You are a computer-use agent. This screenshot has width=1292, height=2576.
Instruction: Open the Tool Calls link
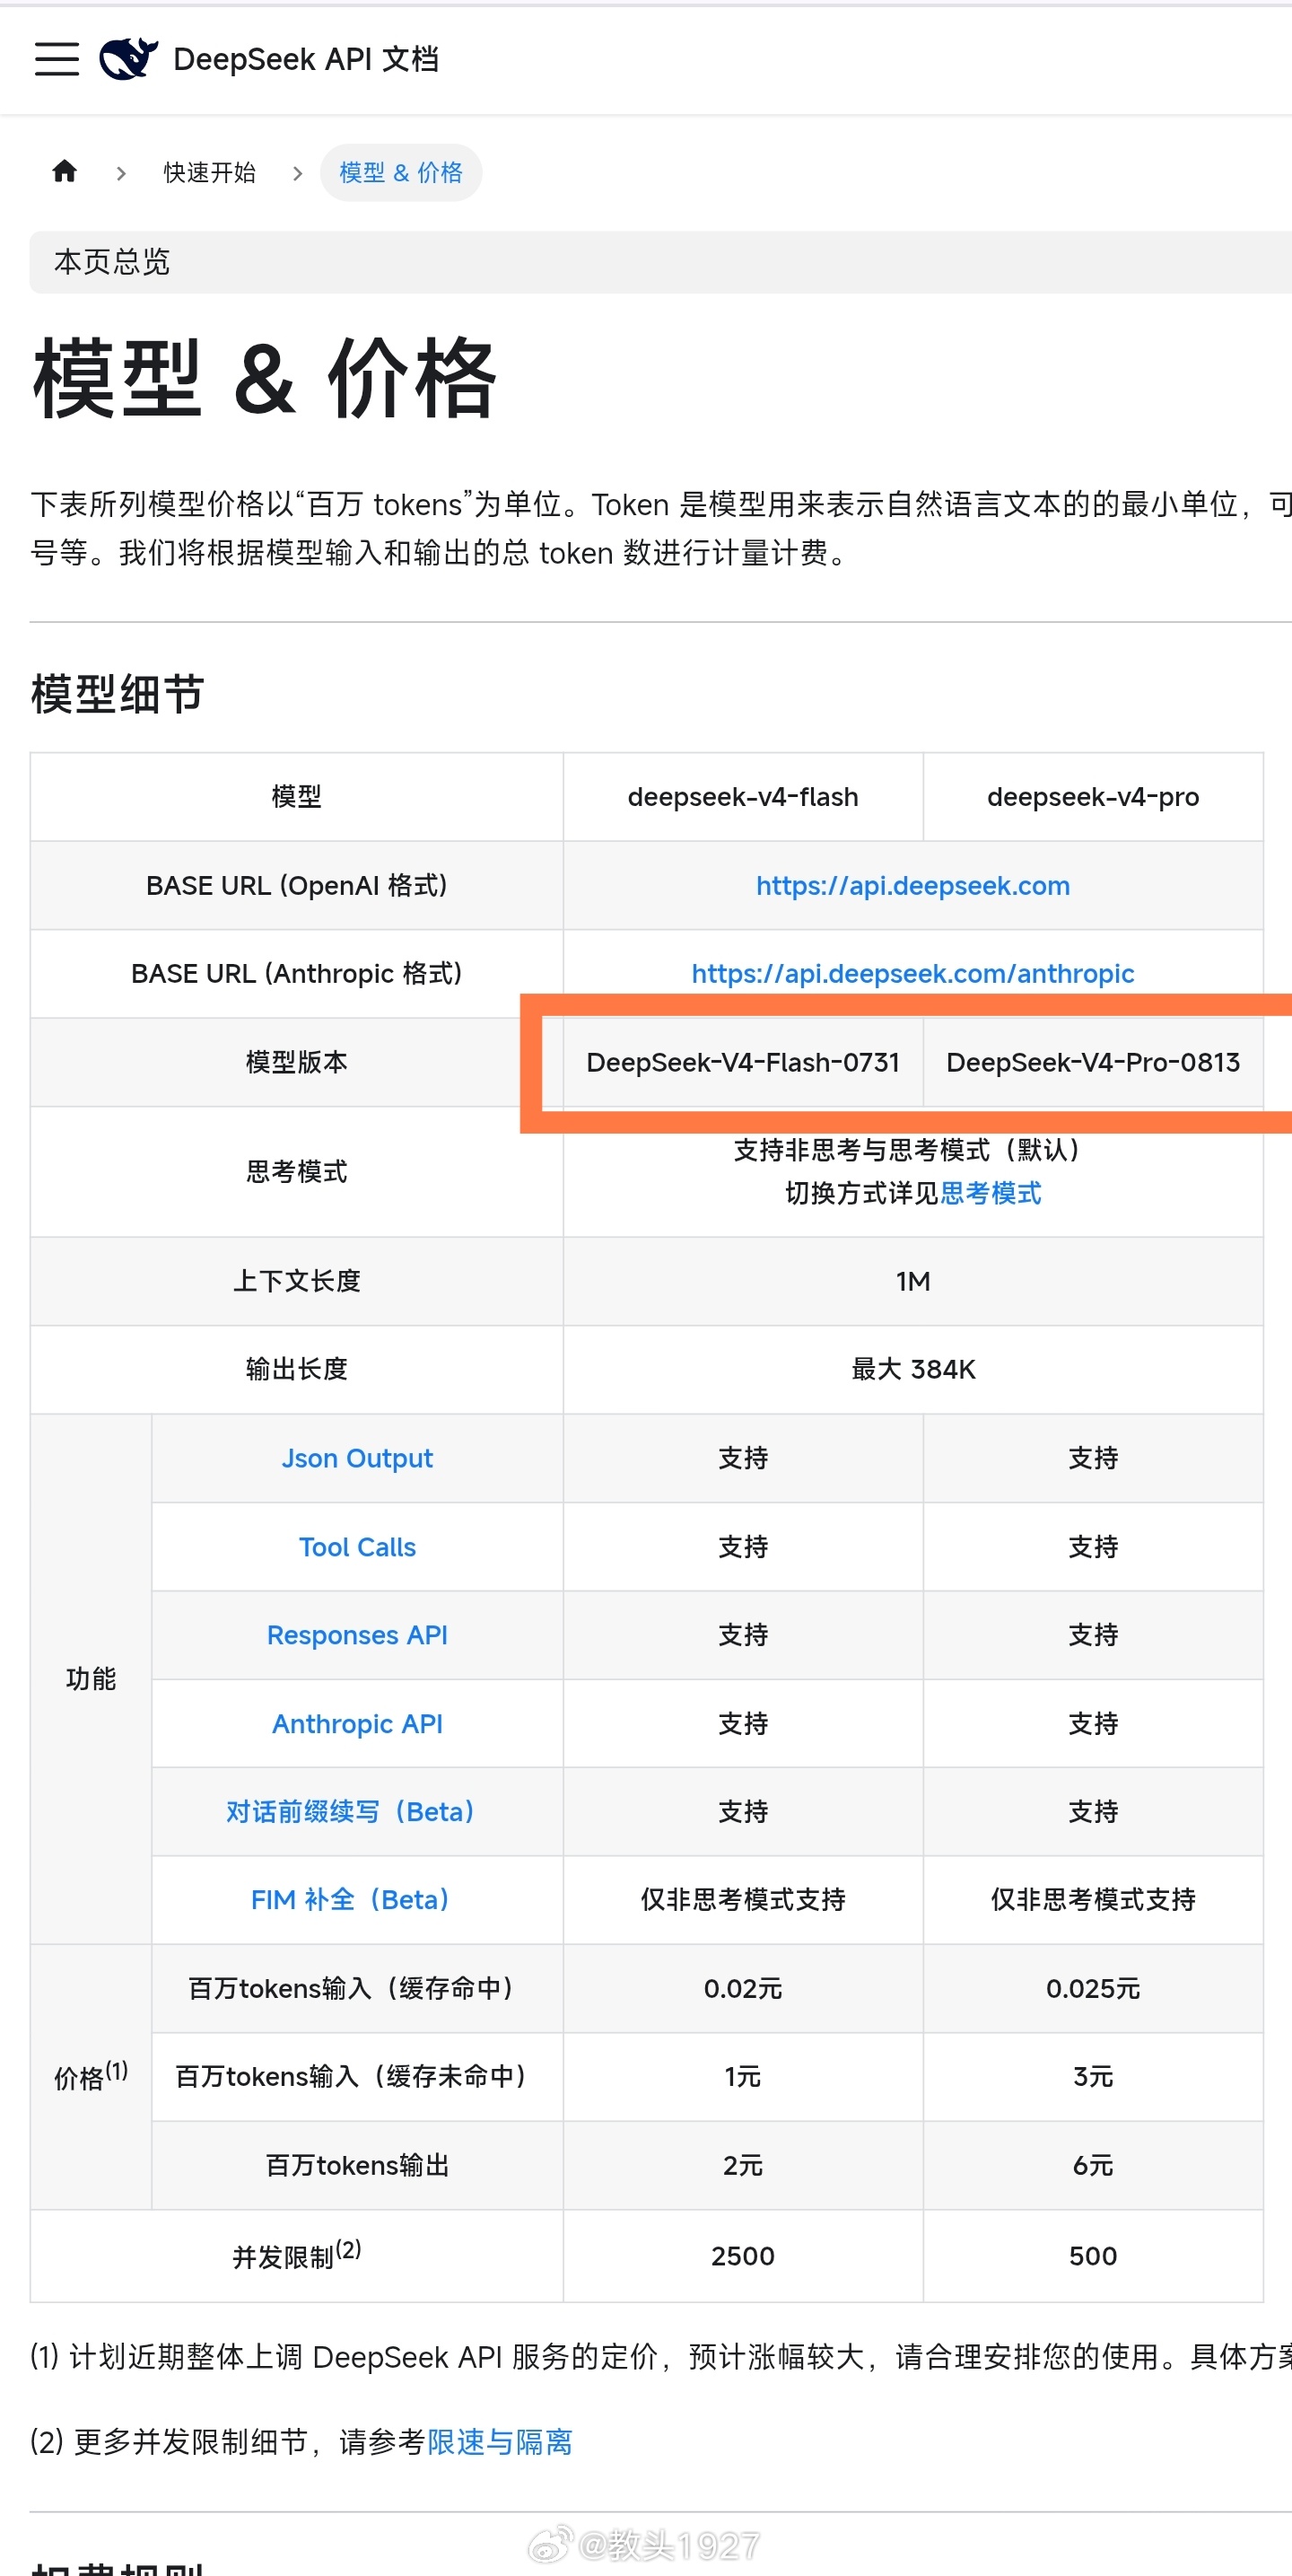(x=357, y=1547)
